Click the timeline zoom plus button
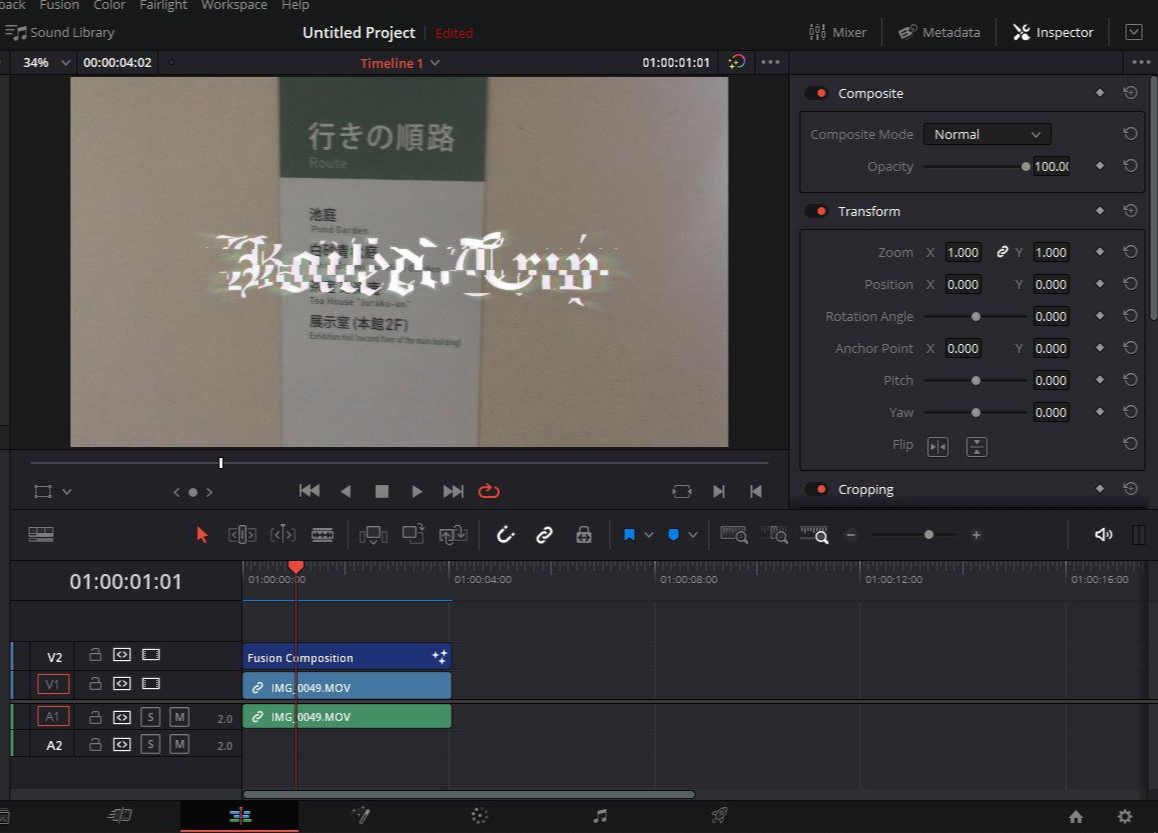 [976, 535]
